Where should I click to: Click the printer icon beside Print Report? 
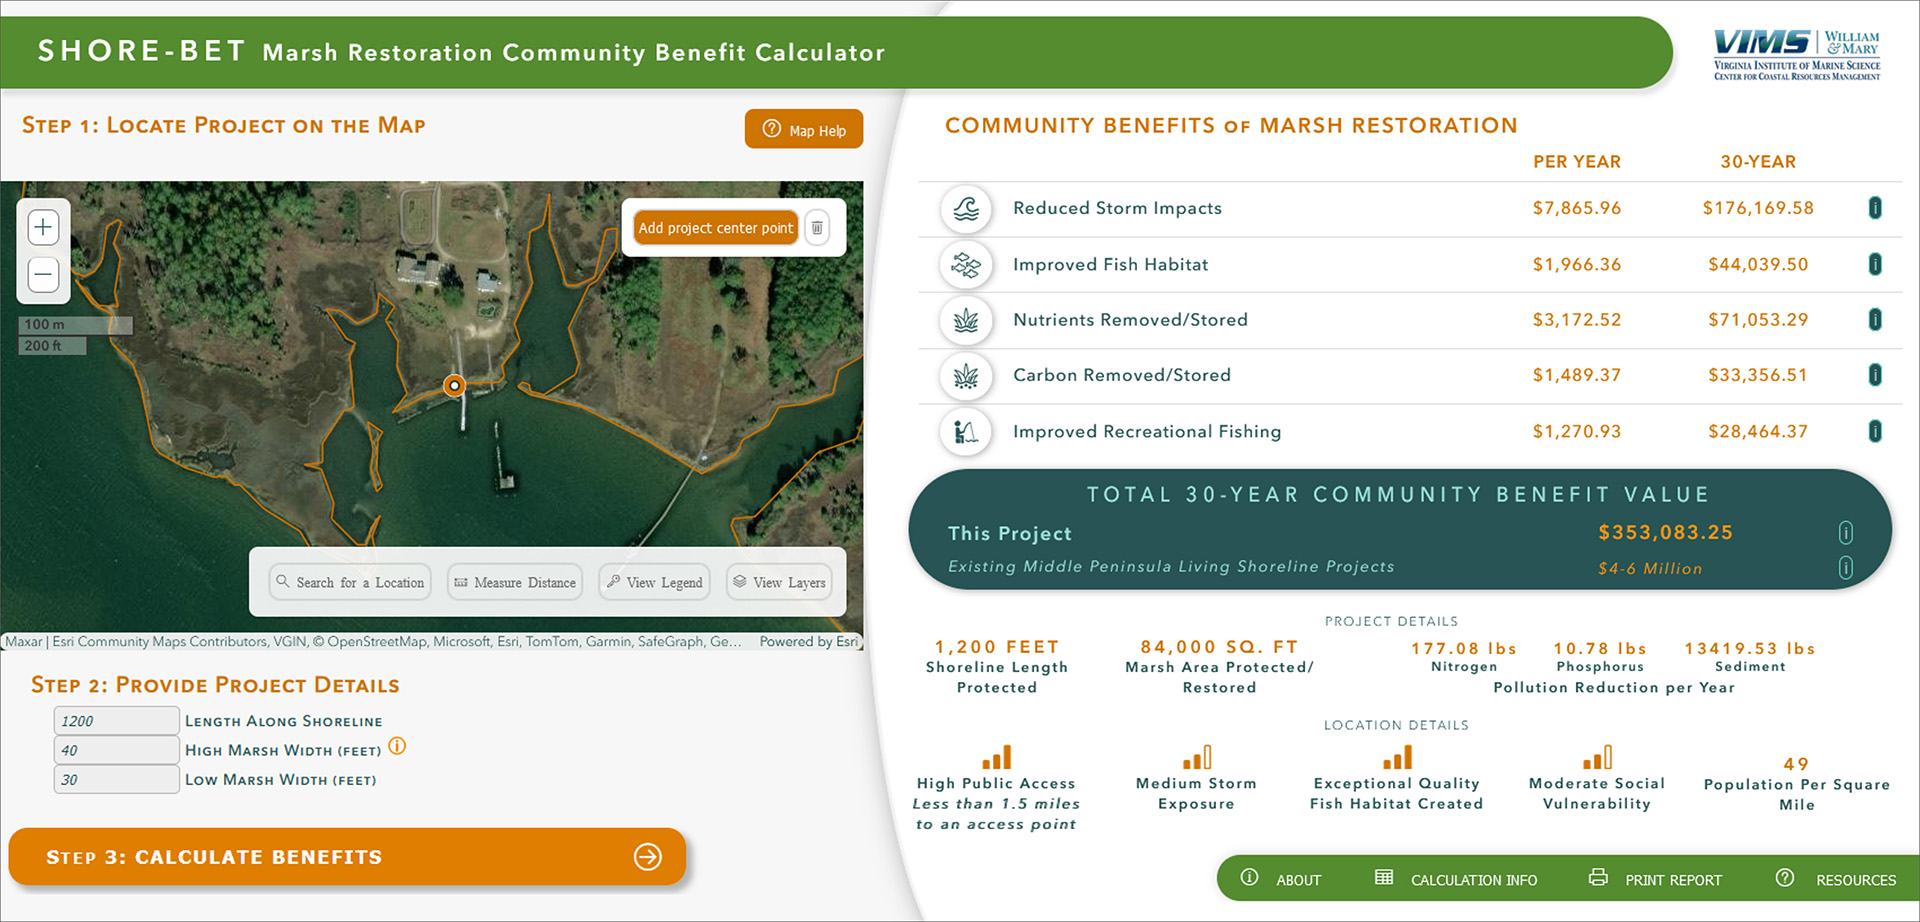coord(1597,878)
